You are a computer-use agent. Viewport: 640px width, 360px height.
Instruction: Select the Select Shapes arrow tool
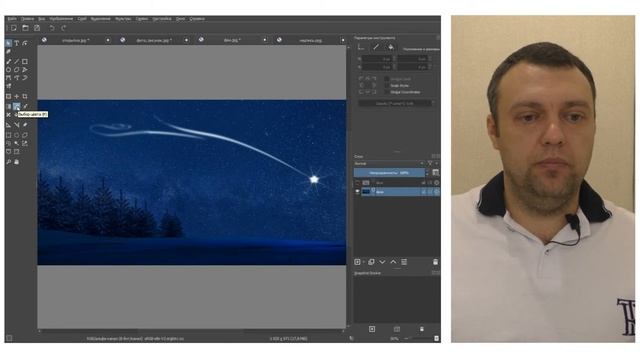[9, 43]
